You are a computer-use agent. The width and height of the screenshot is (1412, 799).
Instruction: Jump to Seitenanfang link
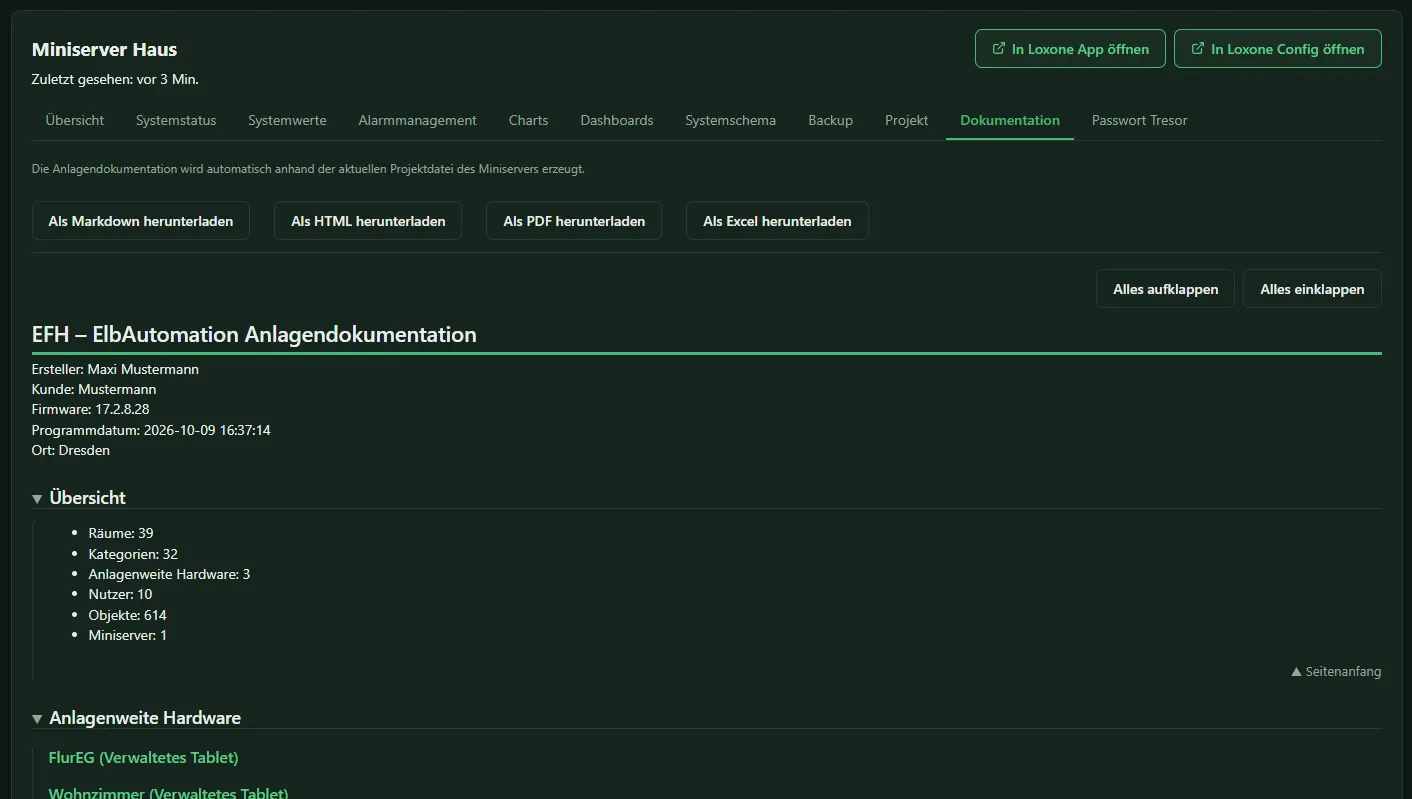(x=1336, y=672)
